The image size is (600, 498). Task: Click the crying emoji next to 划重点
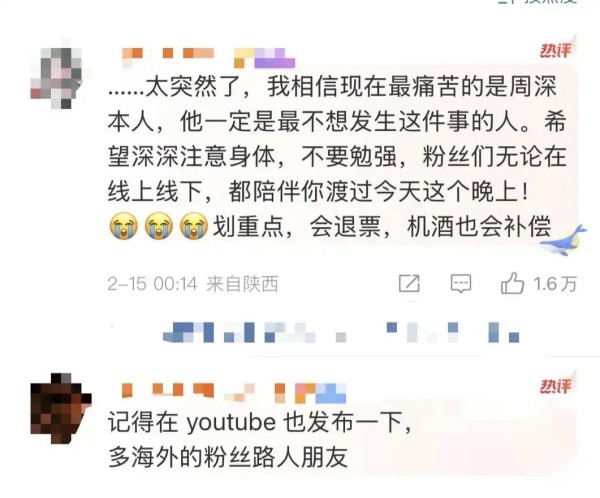tap(194, 227)
